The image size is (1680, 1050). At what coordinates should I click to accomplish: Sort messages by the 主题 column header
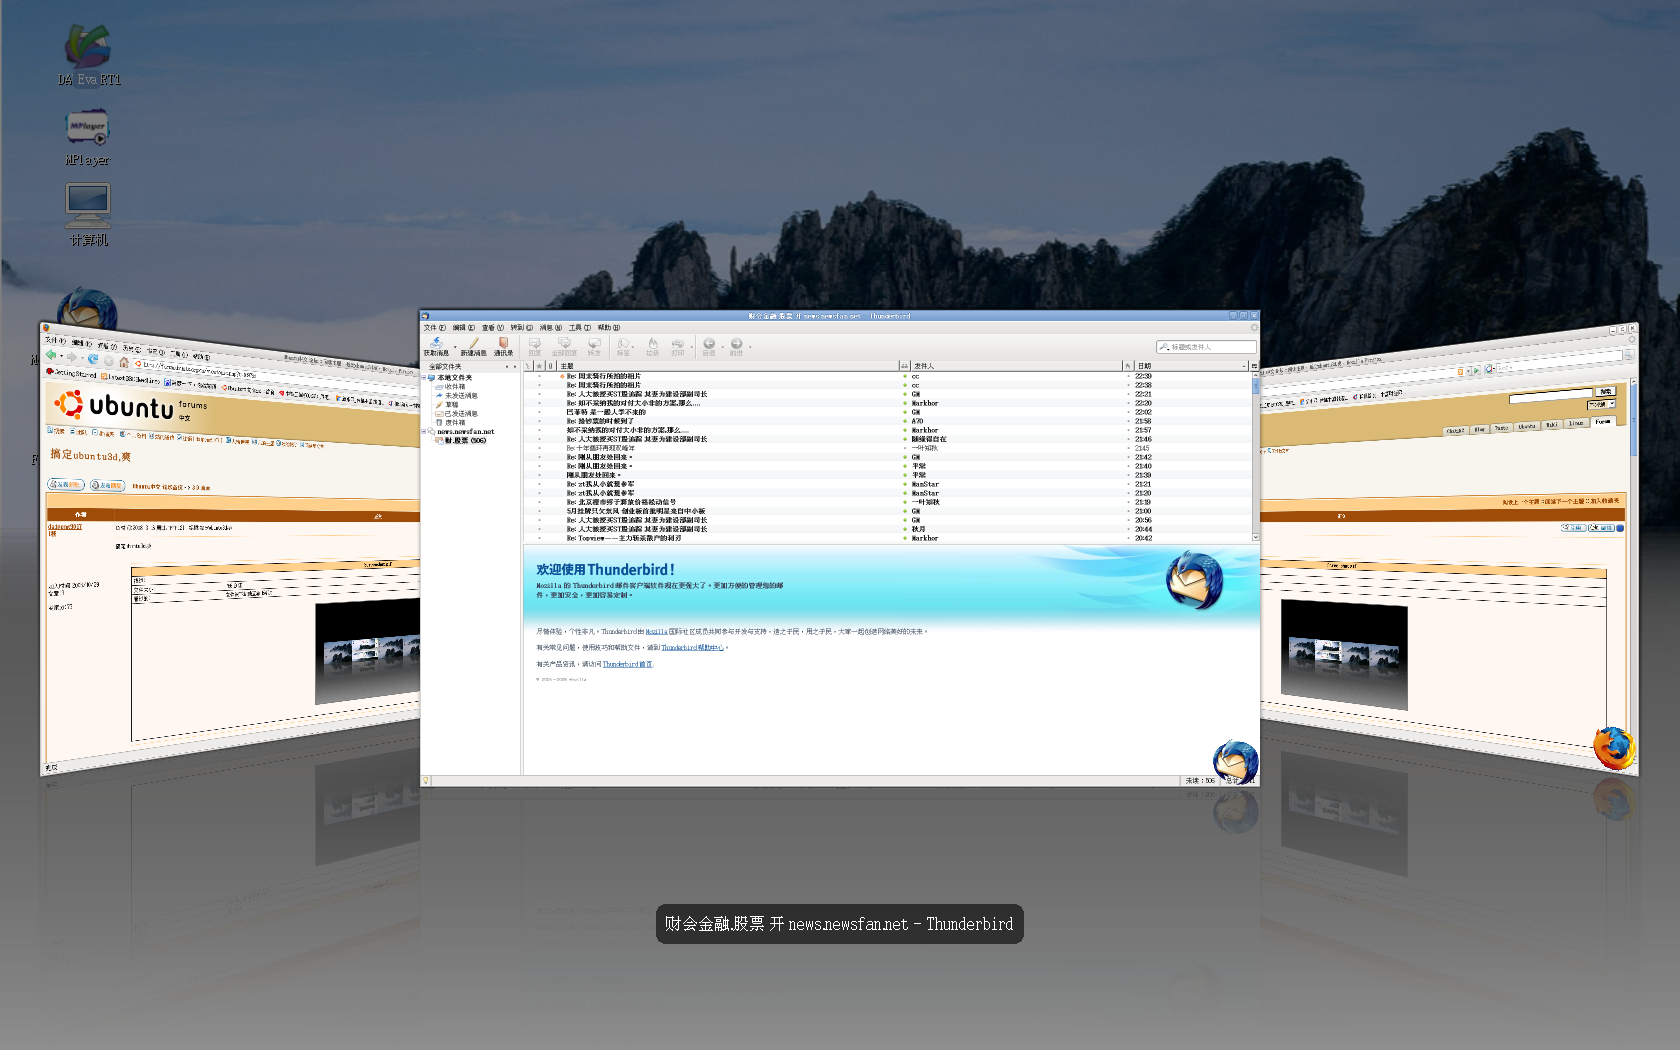(x=727, y=366)
